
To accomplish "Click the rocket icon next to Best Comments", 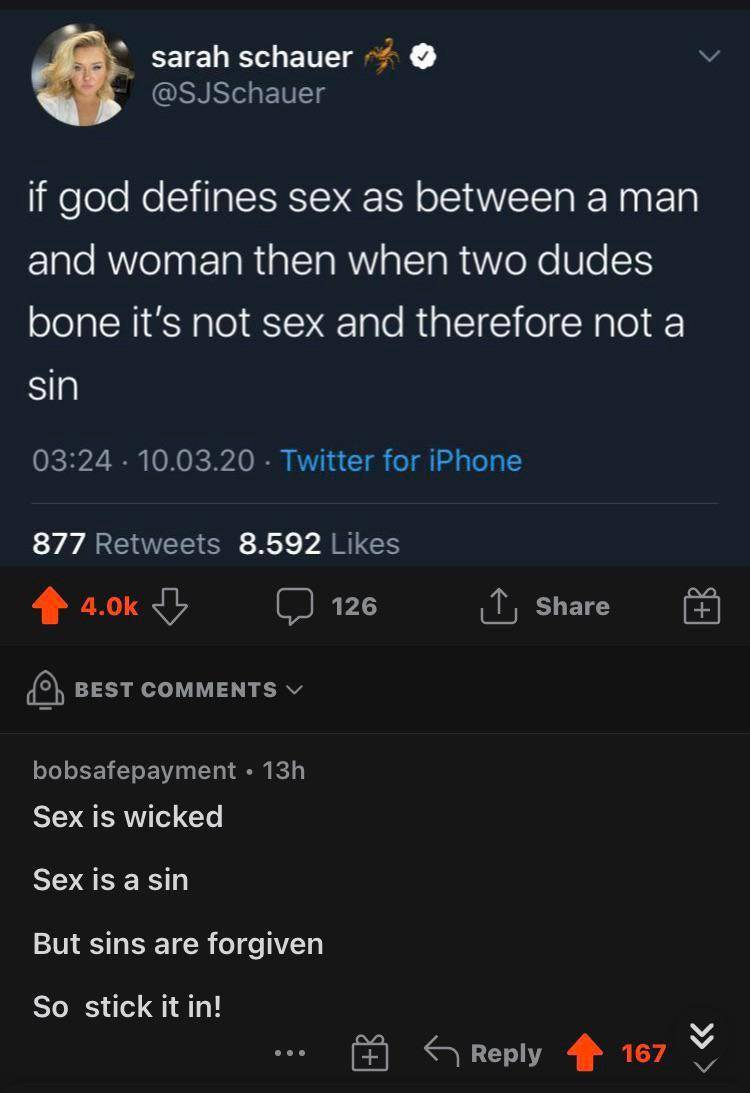I will coord(47,689).
